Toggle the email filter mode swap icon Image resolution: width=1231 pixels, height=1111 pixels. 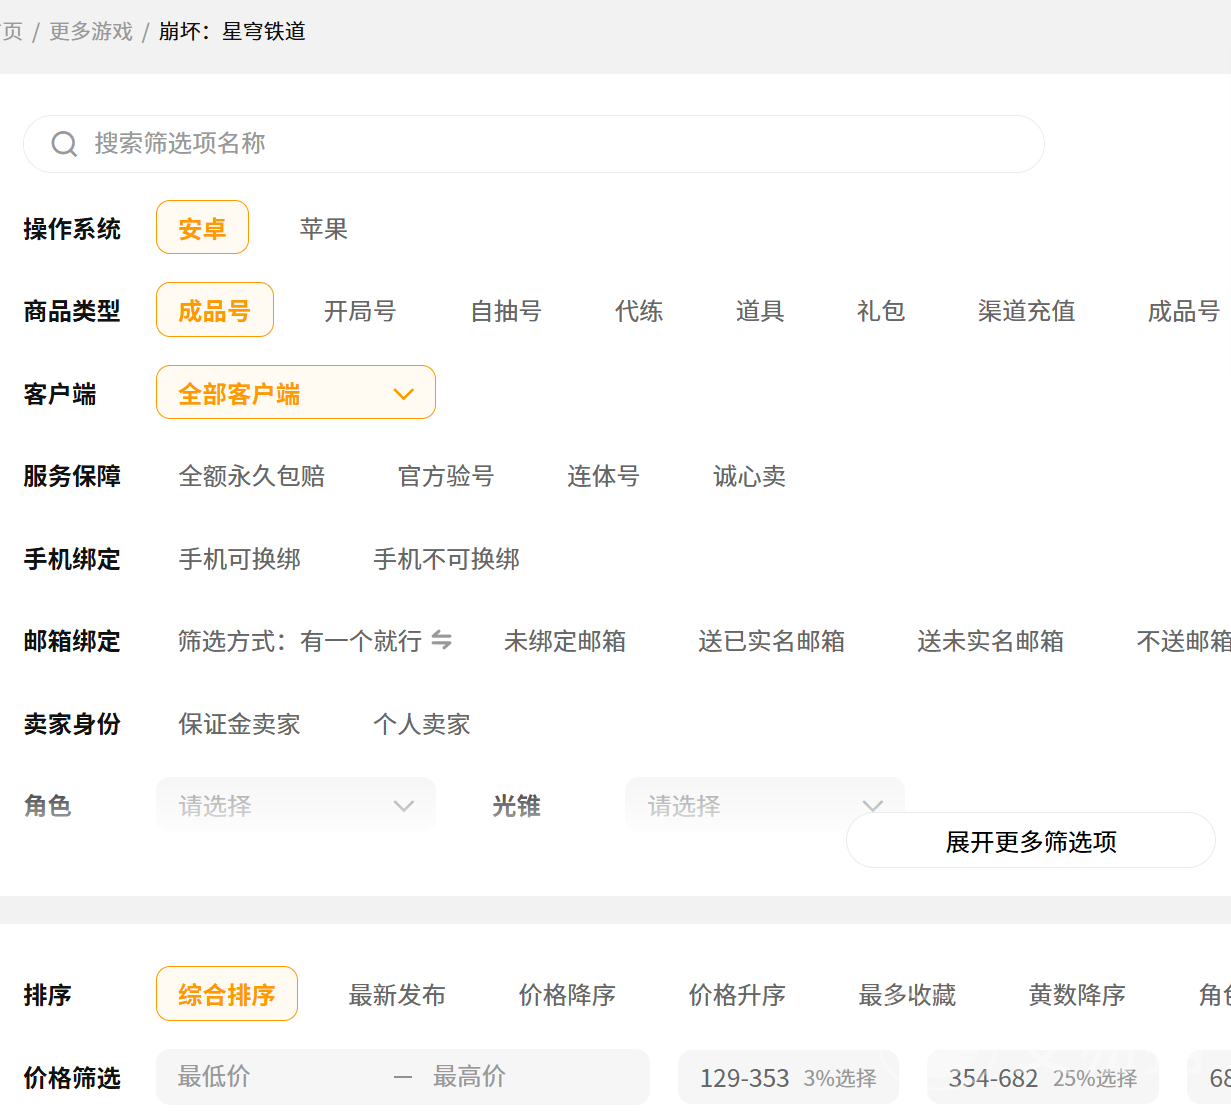(441, 640)
